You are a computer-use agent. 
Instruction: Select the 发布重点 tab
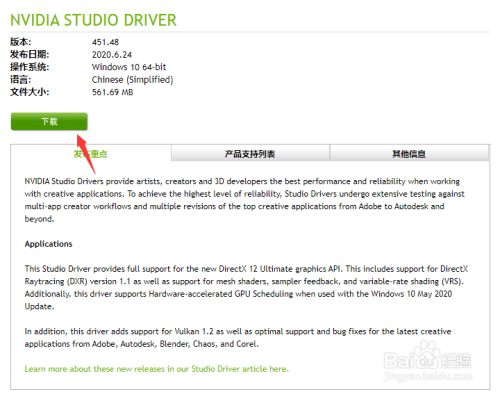pos(91,154)
